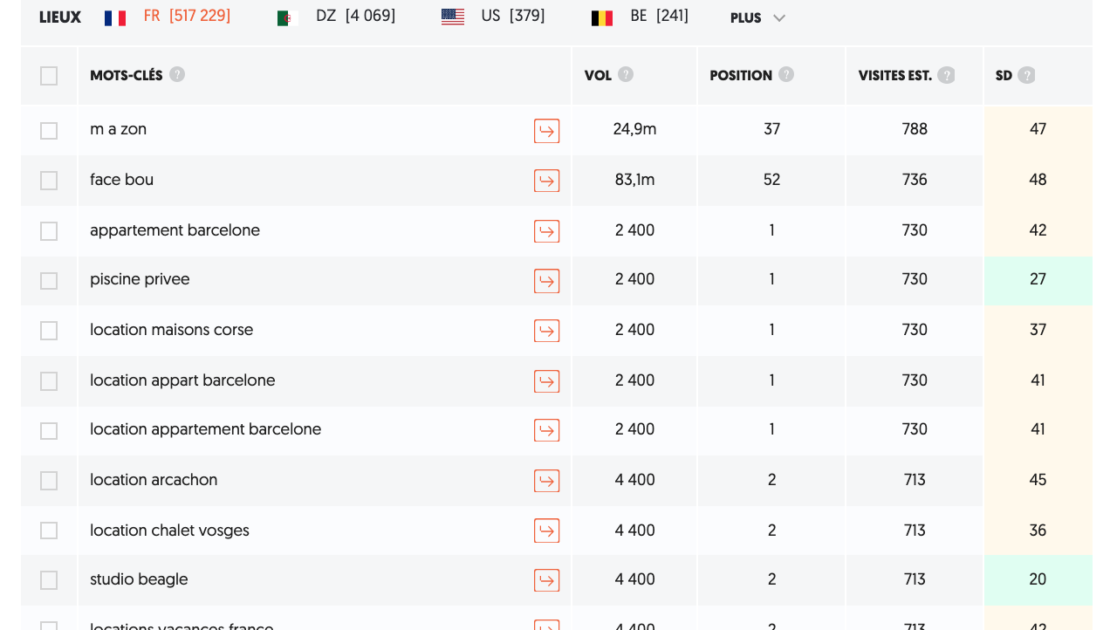
Task: Open SERP arrow icon for 'm a zon'
Action: (546, 131)
